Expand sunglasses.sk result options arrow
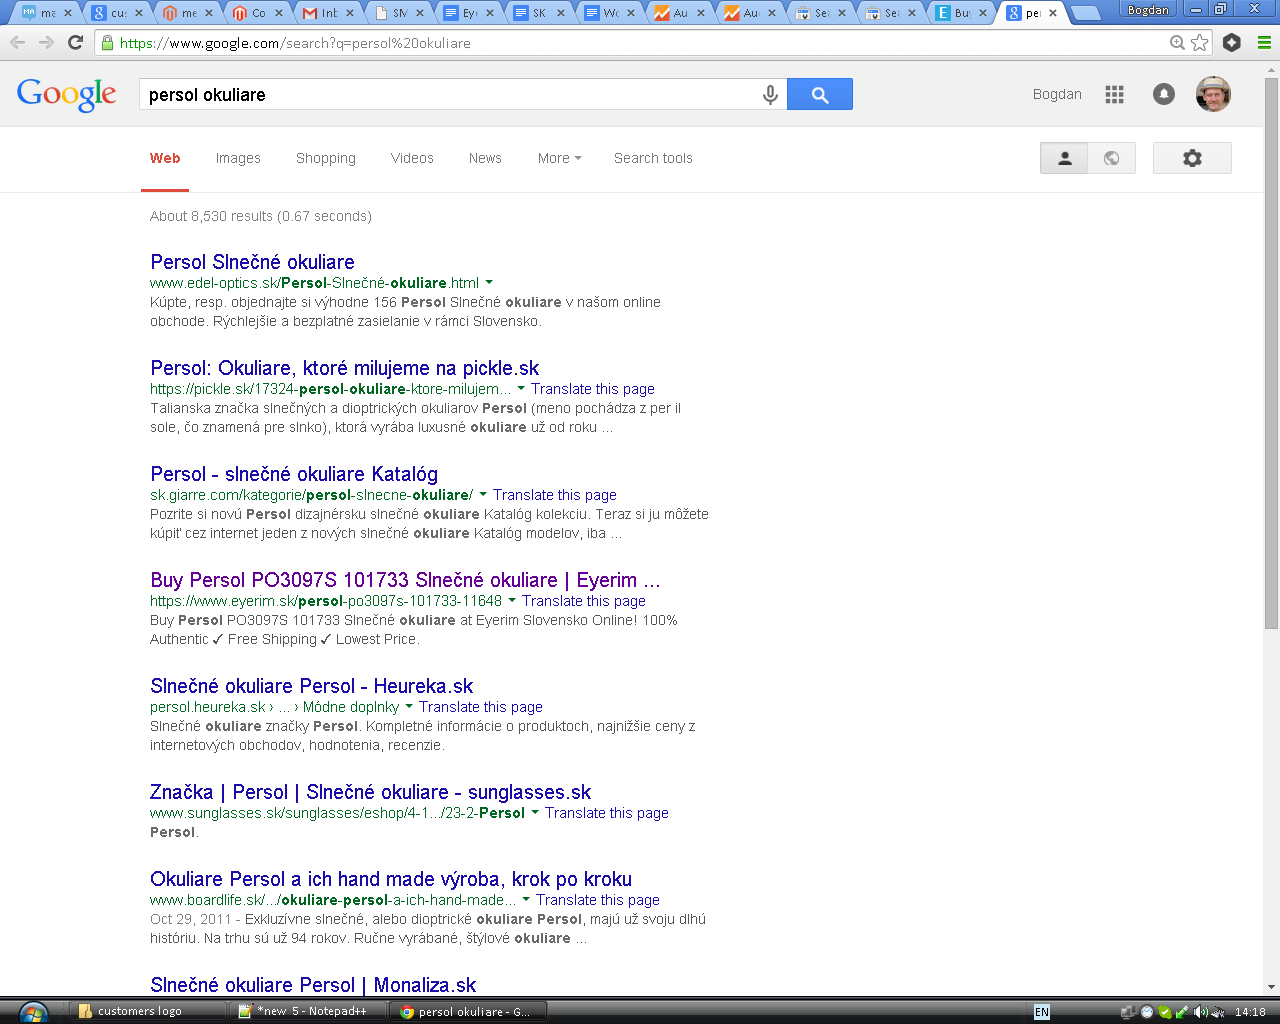 click(535, 813)
